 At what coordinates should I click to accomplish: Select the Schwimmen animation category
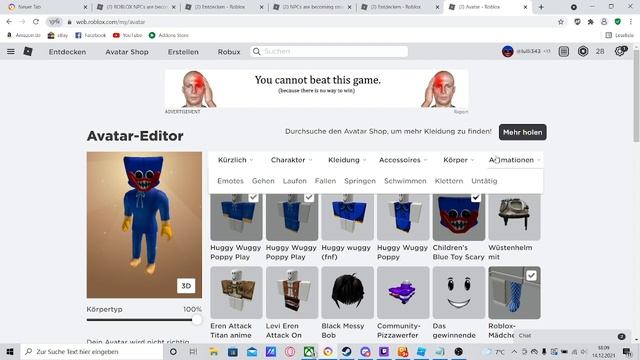point(405,181)
